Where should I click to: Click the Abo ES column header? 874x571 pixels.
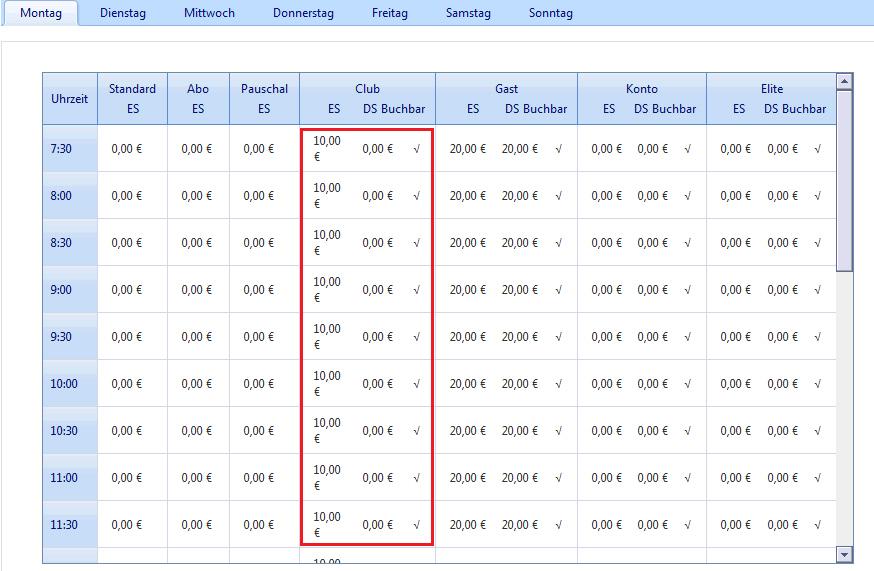click(x=198, y=99)
